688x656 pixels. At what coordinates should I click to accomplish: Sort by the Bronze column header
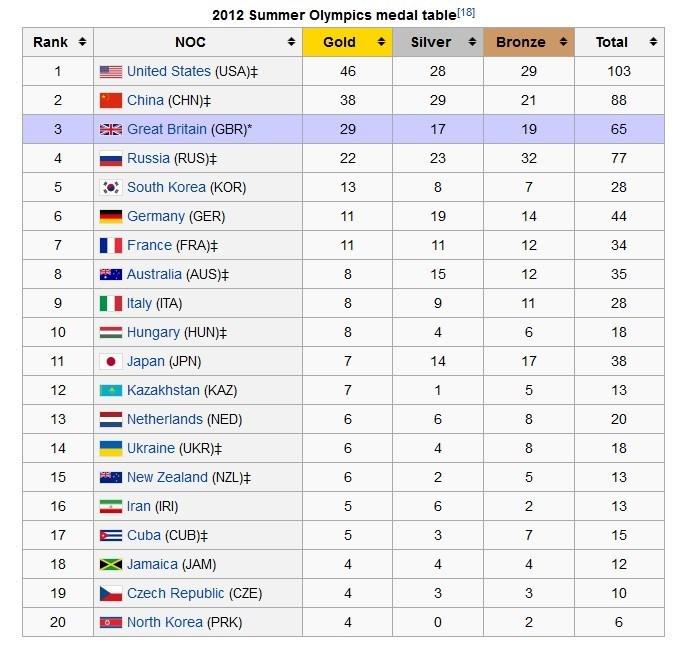click(x=521, y=42)
